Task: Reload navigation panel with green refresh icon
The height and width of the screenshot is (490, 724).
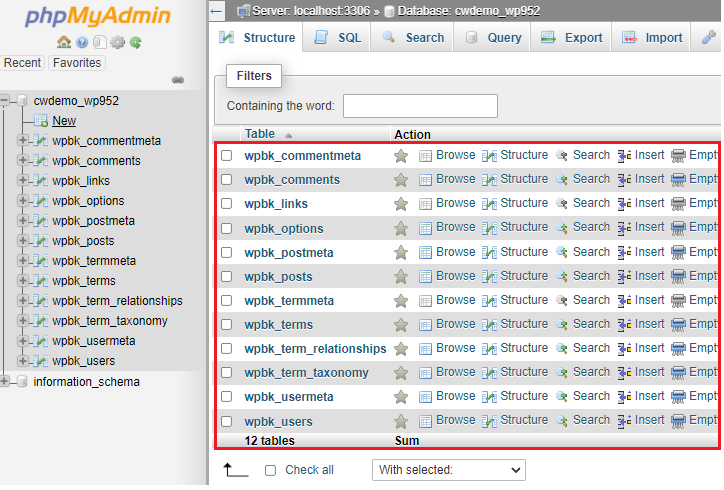Action: tap(135, 42)
